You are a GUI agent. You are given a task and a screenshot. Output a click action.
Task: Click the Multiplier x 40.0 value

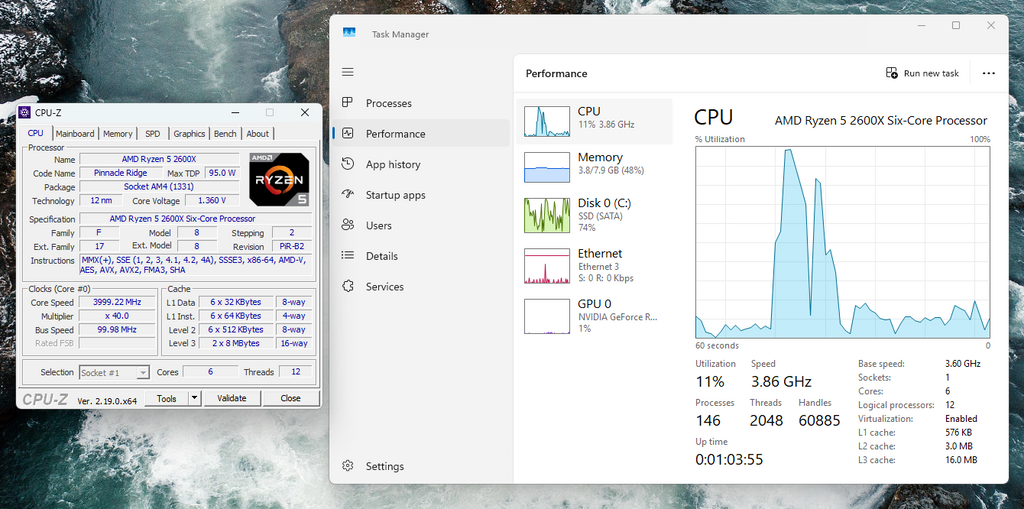pyautogui.click(x=118, y=316)
